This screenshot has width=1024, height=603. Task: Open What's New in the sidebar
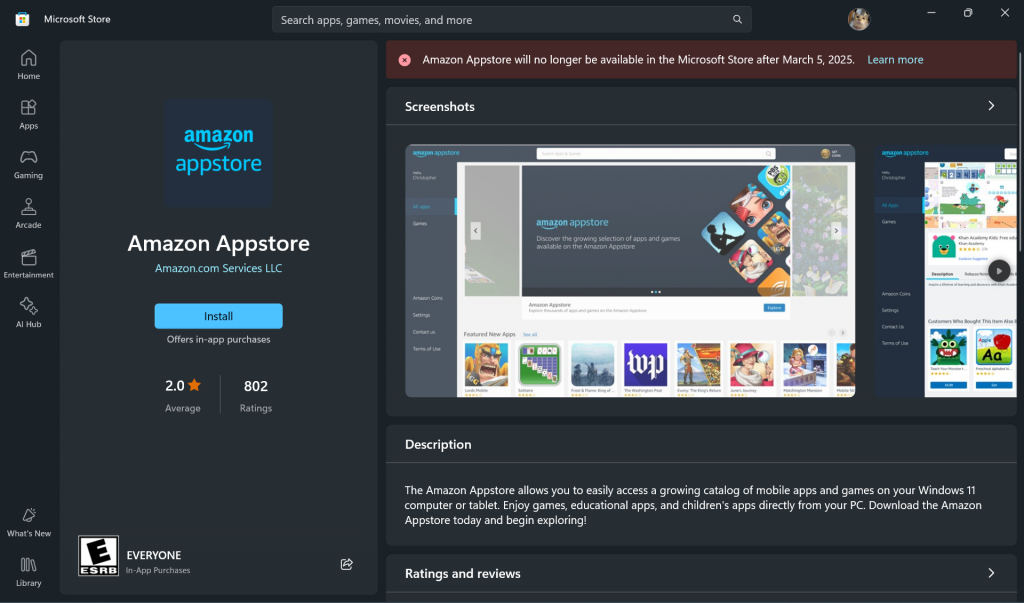[x=28, y=522]
